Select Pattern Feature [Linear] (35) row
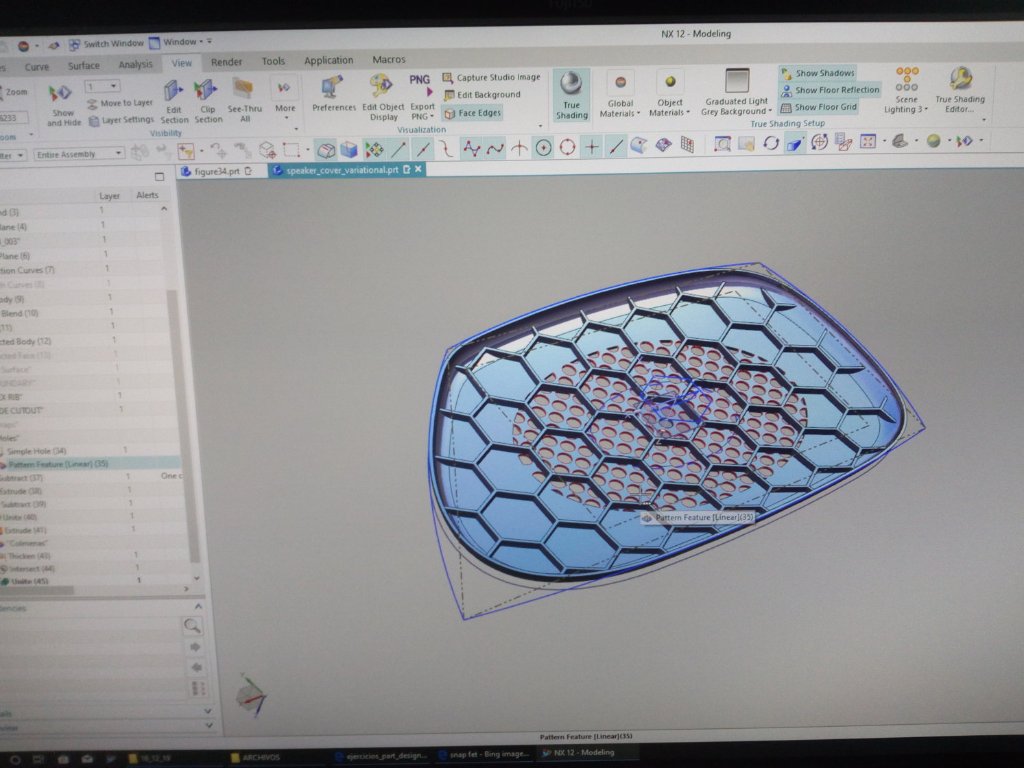This screenshot has height=768, width=1024. click(x=90, y=464)
